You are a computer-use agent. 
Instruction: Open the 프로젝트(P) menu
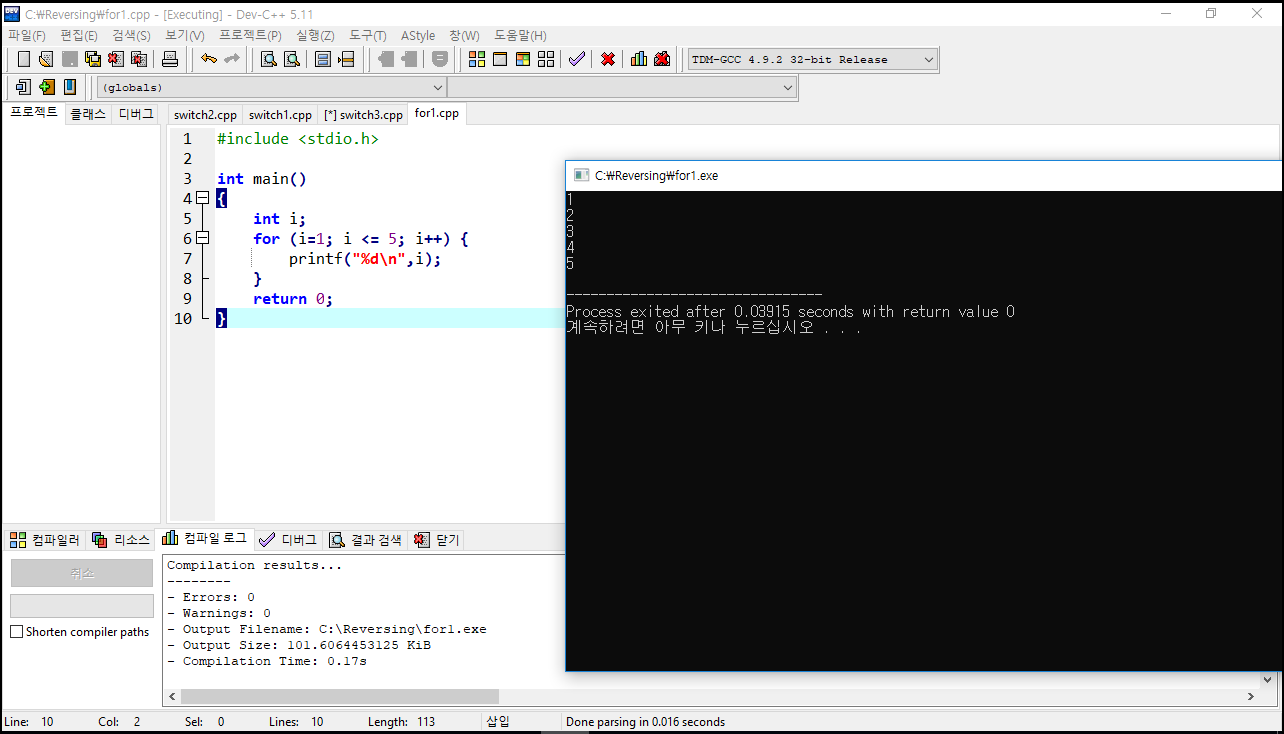pyautogui.click(x=250, y=35)
